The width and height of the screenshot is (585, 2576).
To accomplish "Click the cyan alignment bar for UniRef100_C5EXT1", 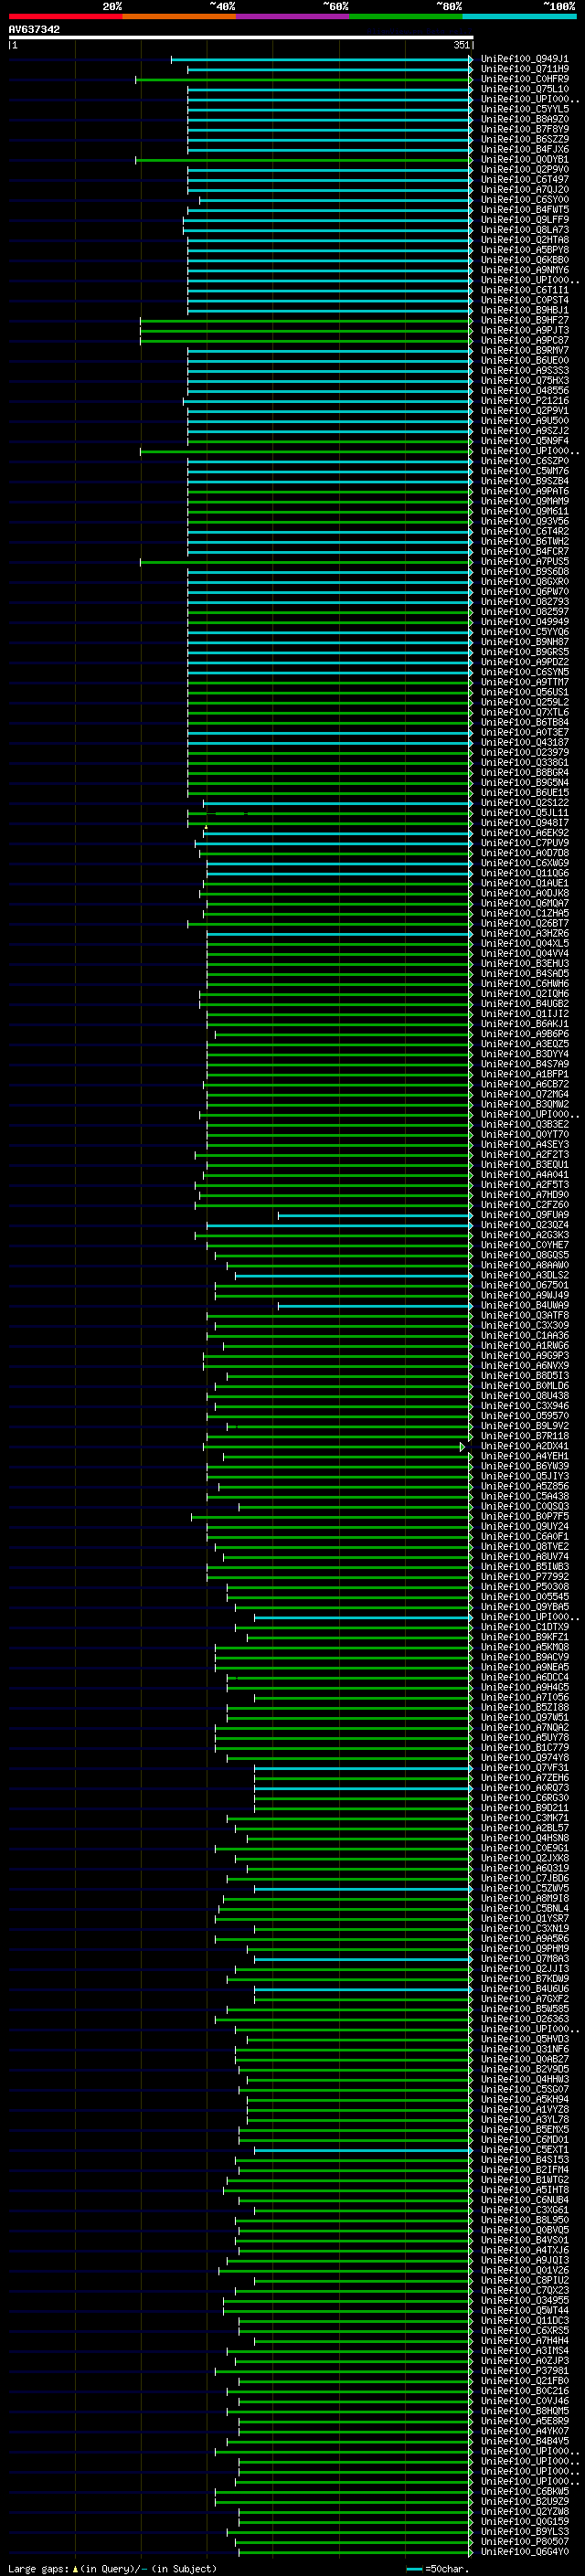I will (x=363, y=2149).
